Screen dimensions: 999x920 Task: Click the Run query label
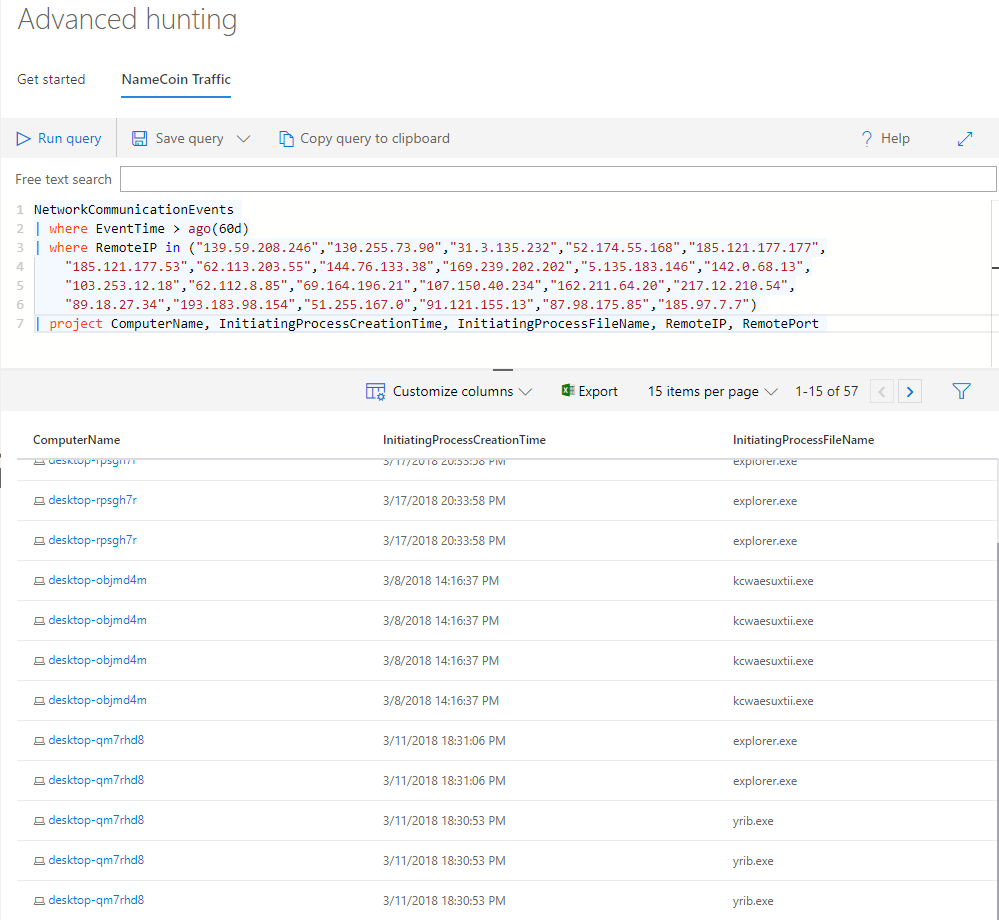[69, 138]
